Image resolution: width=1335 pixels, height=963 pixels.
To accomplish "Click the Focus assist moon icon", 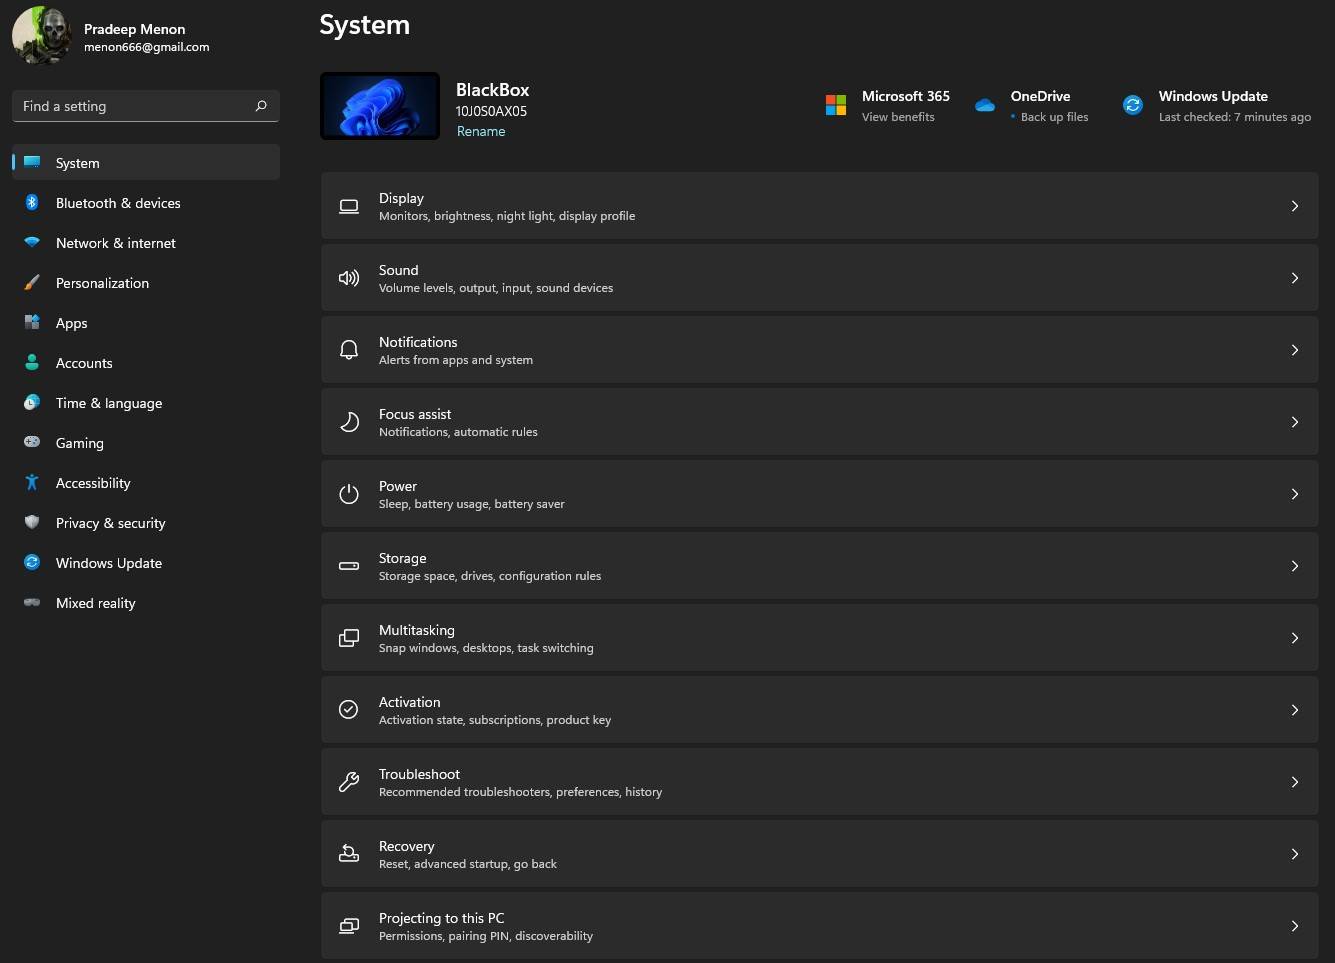I will tap(349, 422).
